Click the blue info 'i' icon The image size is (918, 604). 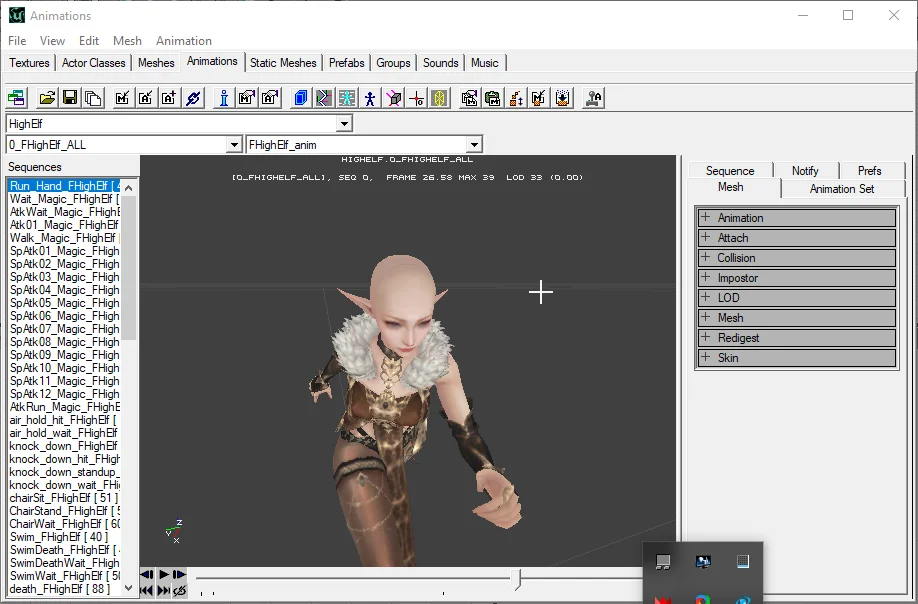point(224,98)
